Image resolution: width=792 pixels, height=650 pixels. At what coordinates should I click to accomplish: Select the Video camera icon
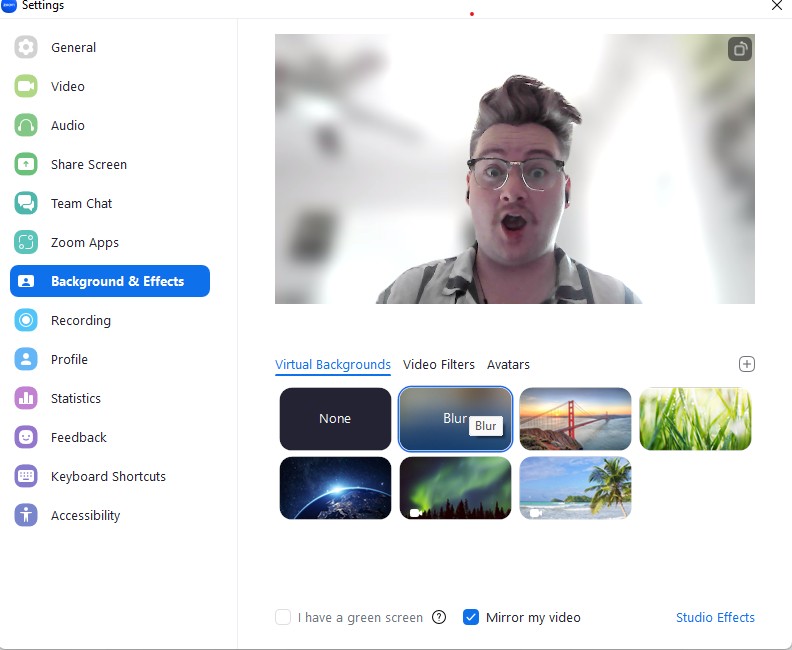coord(26,86)
